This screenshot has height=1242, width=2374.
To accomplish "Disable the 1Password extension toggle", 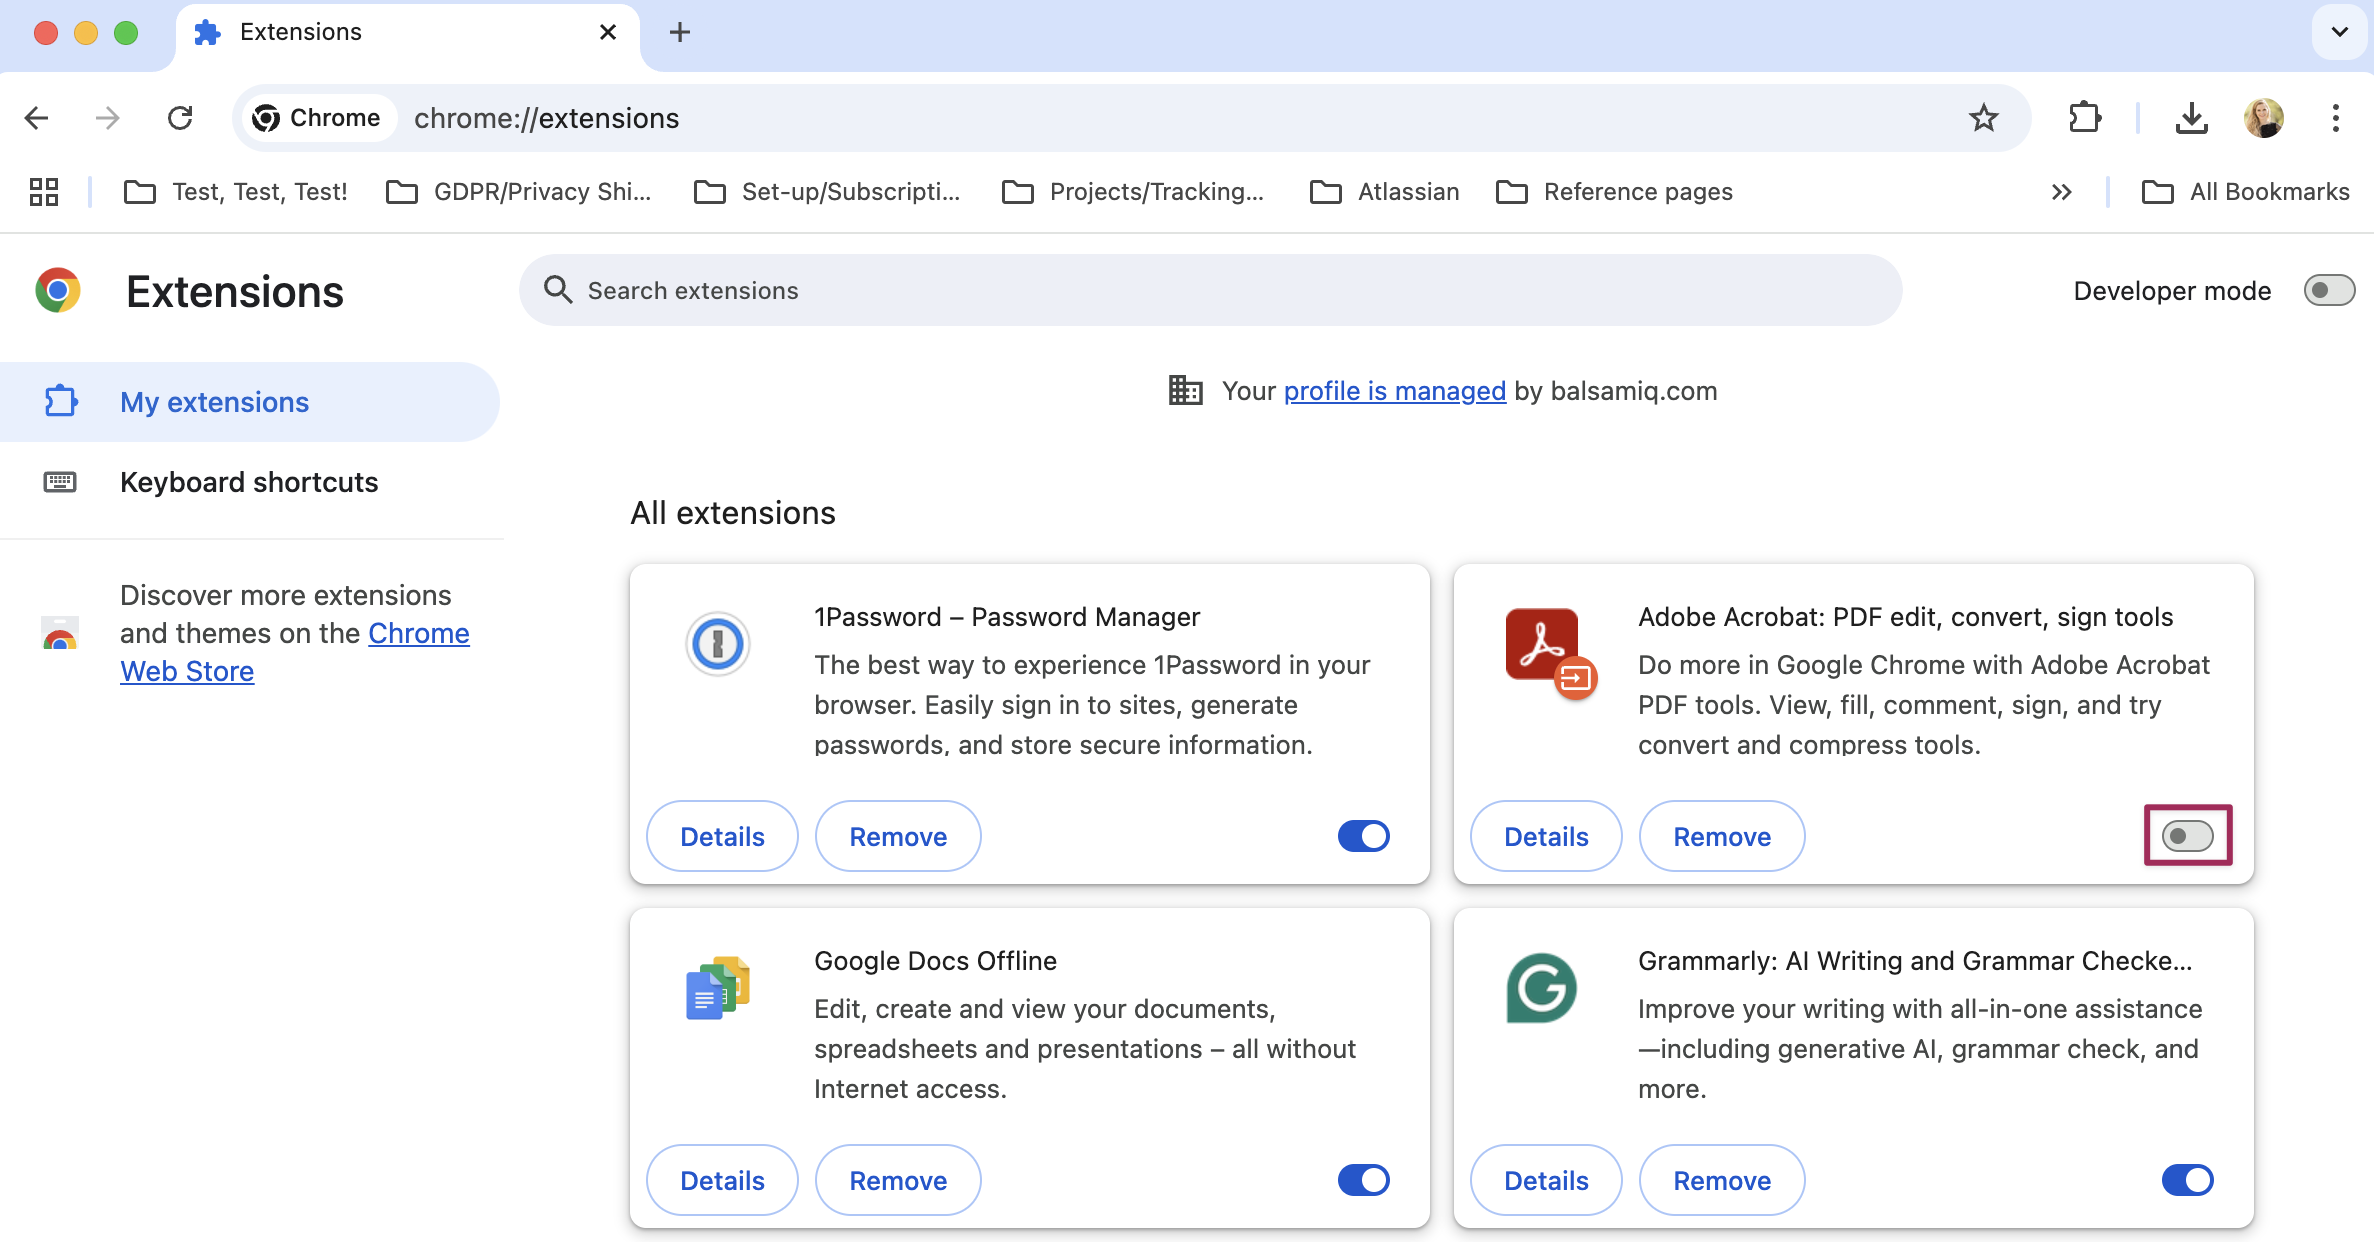I will [1363, 836].
